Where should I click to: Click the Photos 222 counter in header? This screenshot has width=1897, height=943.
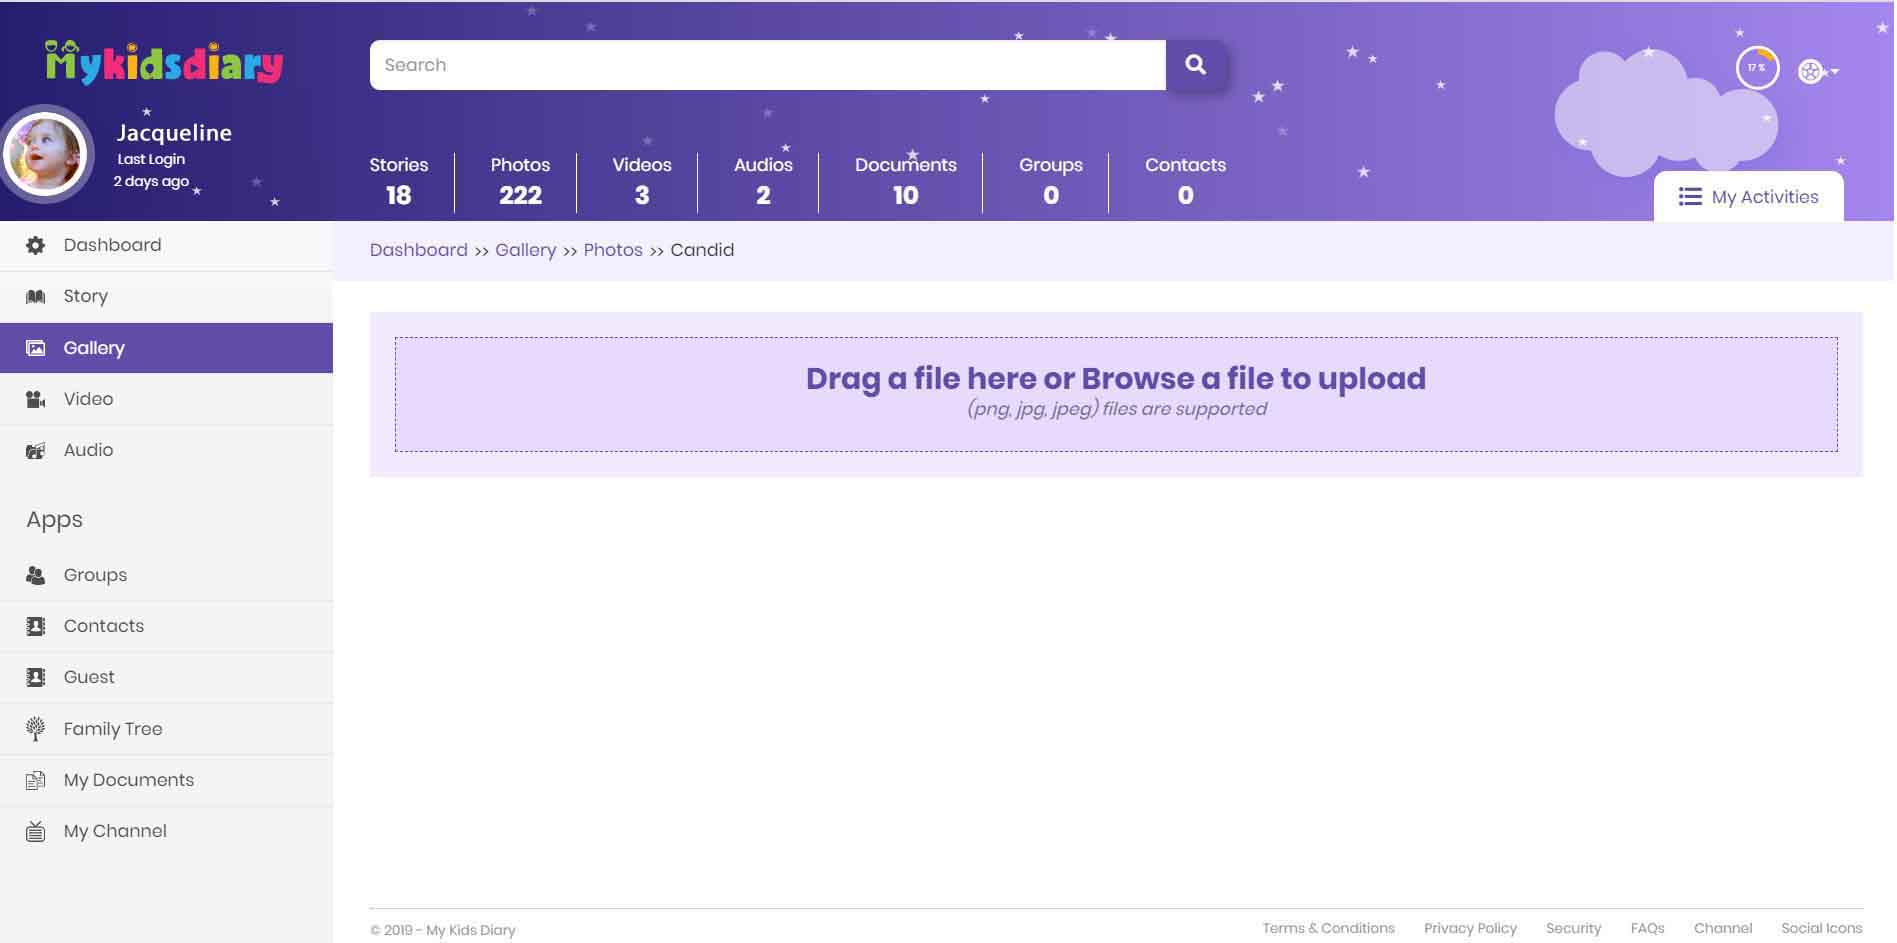click(520, 181)
